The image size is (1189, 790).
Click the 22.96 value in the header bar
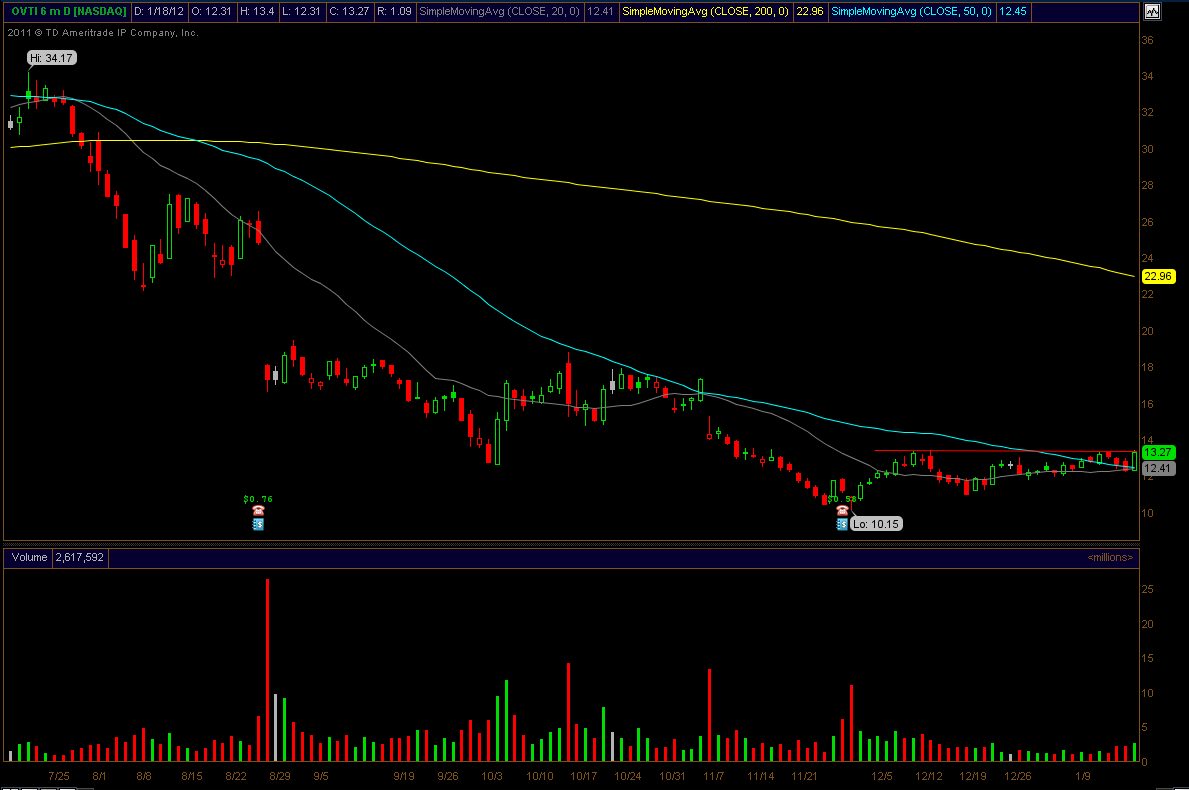click(810, 11)
